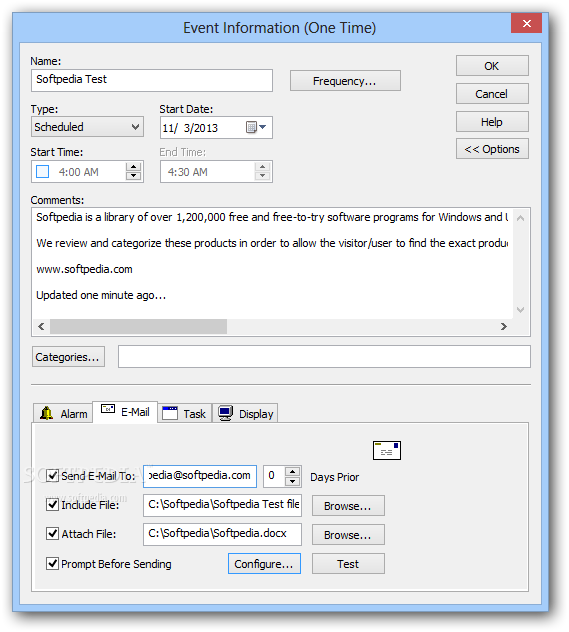Decrease End Time with down arrow
569x632 pixels.
(262, 176)
